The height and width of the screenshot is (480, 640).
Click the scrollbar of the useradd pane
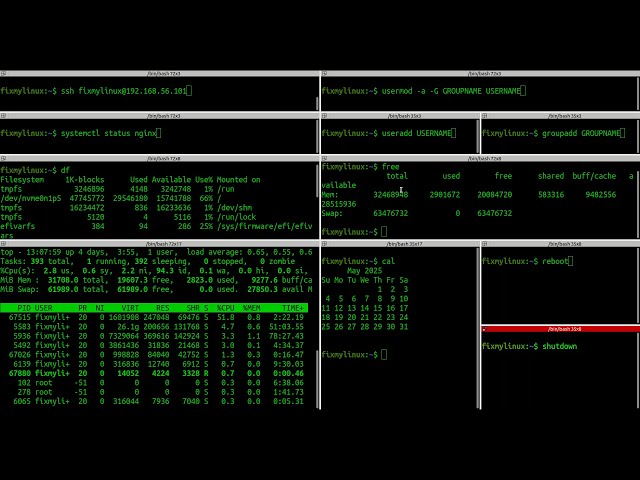[478, 136]
